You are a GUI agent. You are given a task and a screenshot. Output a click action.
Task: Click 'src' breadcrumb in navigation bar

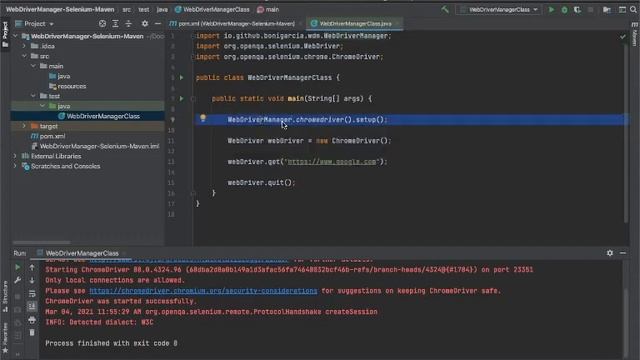[127, 9]
